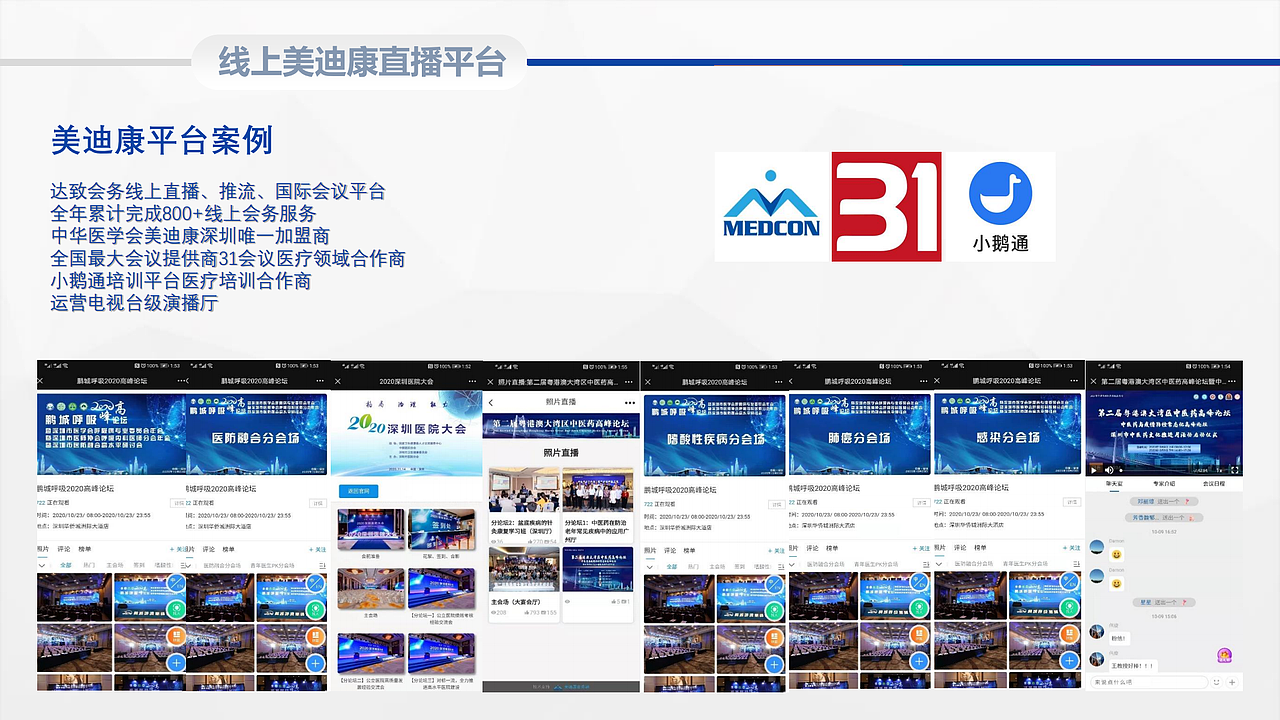
Task: Tap the 中/EN language switch icon
Action: point(774,584)
